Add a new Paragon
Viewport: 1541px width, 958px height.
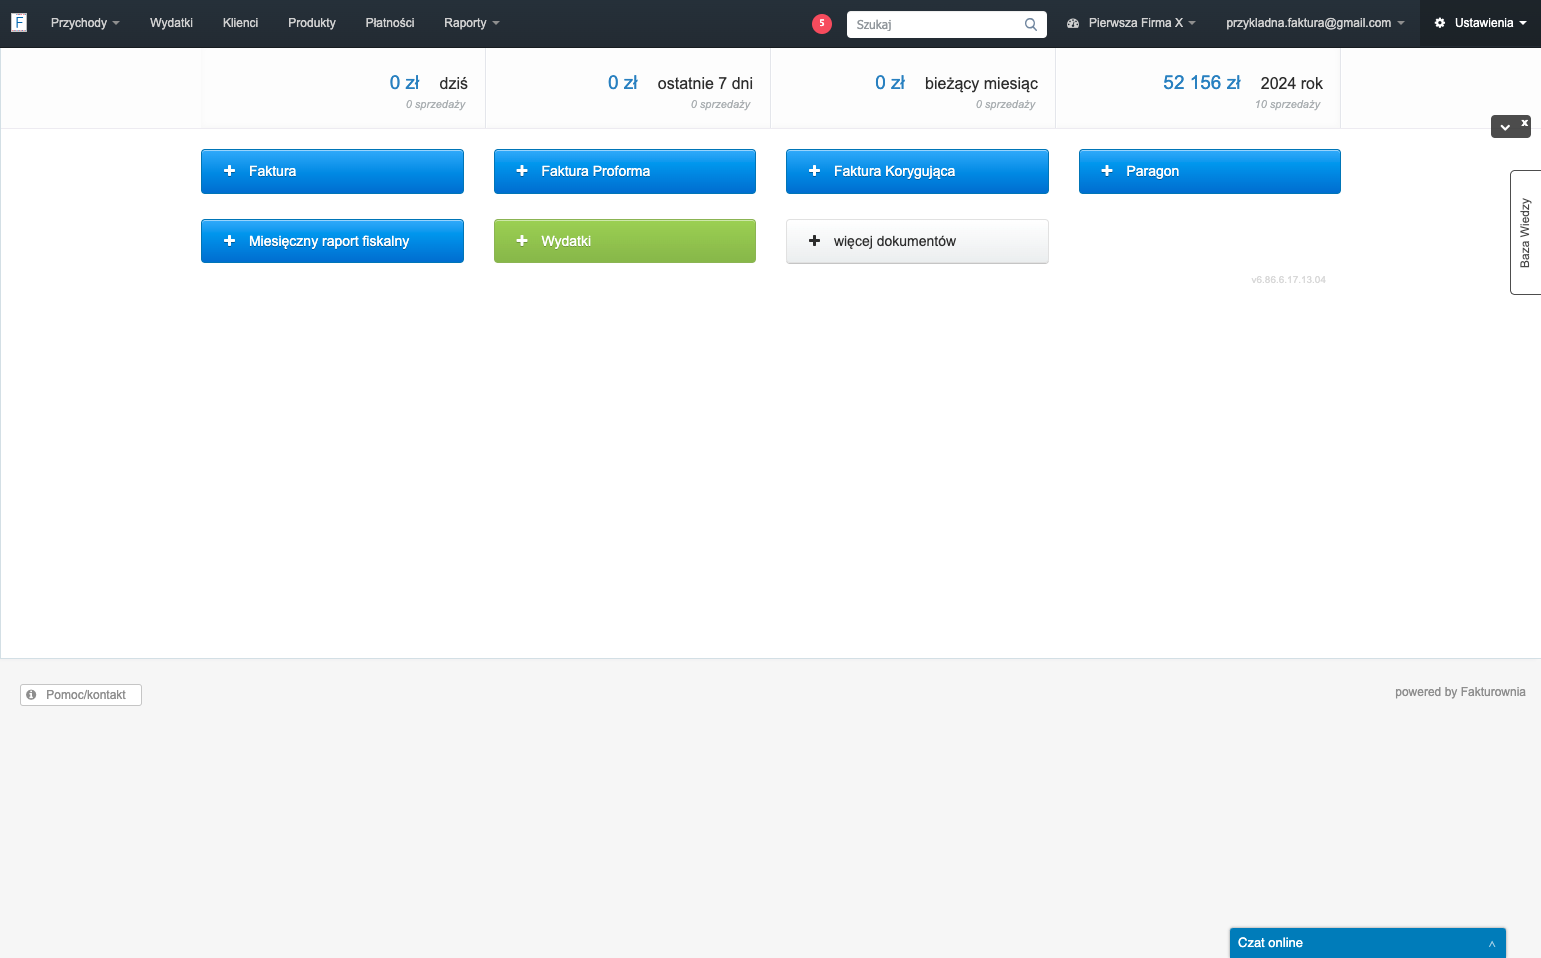(1210, 171)
